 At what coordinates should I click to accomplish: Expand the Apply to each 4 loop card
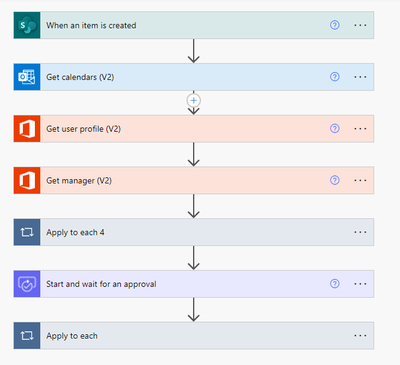tap(194, 232)
